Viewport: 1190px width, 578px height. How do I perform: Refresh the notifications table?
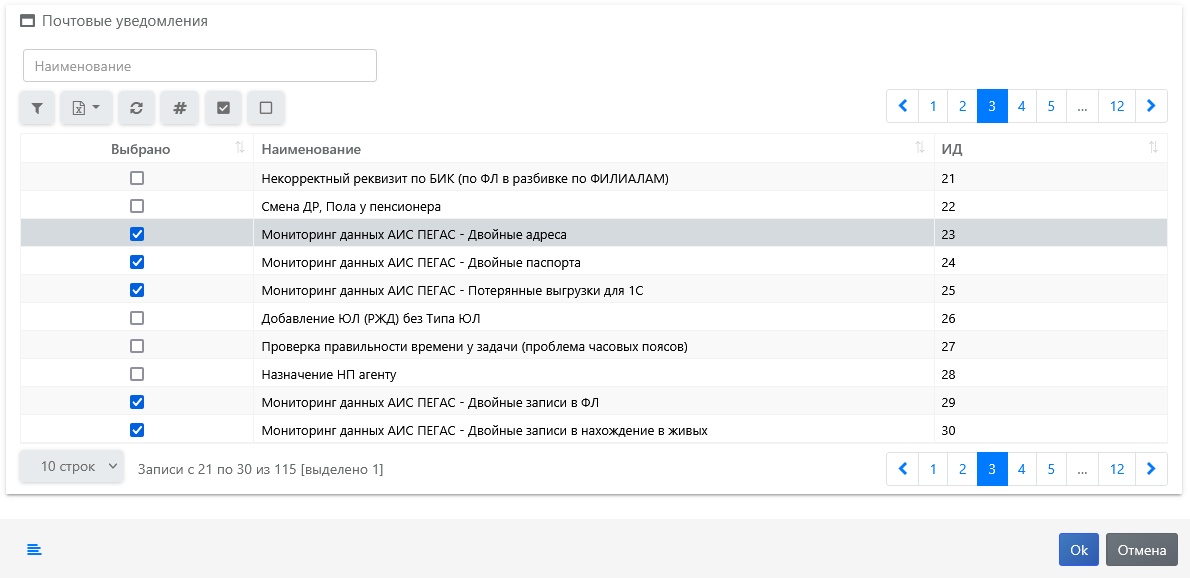136,107
